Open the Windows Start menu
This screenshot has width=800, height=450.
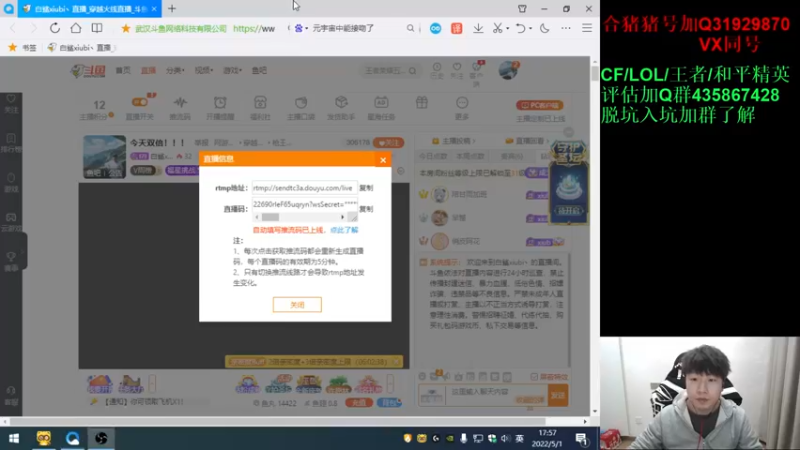point(14,438)
